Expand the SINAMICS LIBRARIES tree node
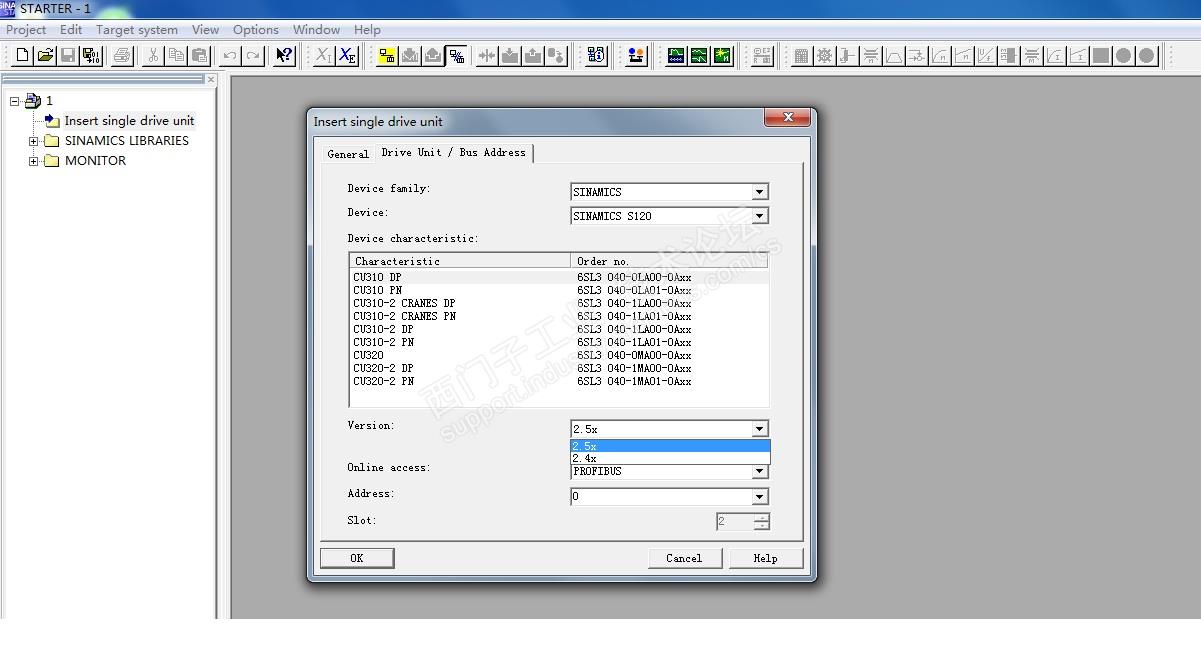The image size is (1201, 648). (x=34, y=141)
